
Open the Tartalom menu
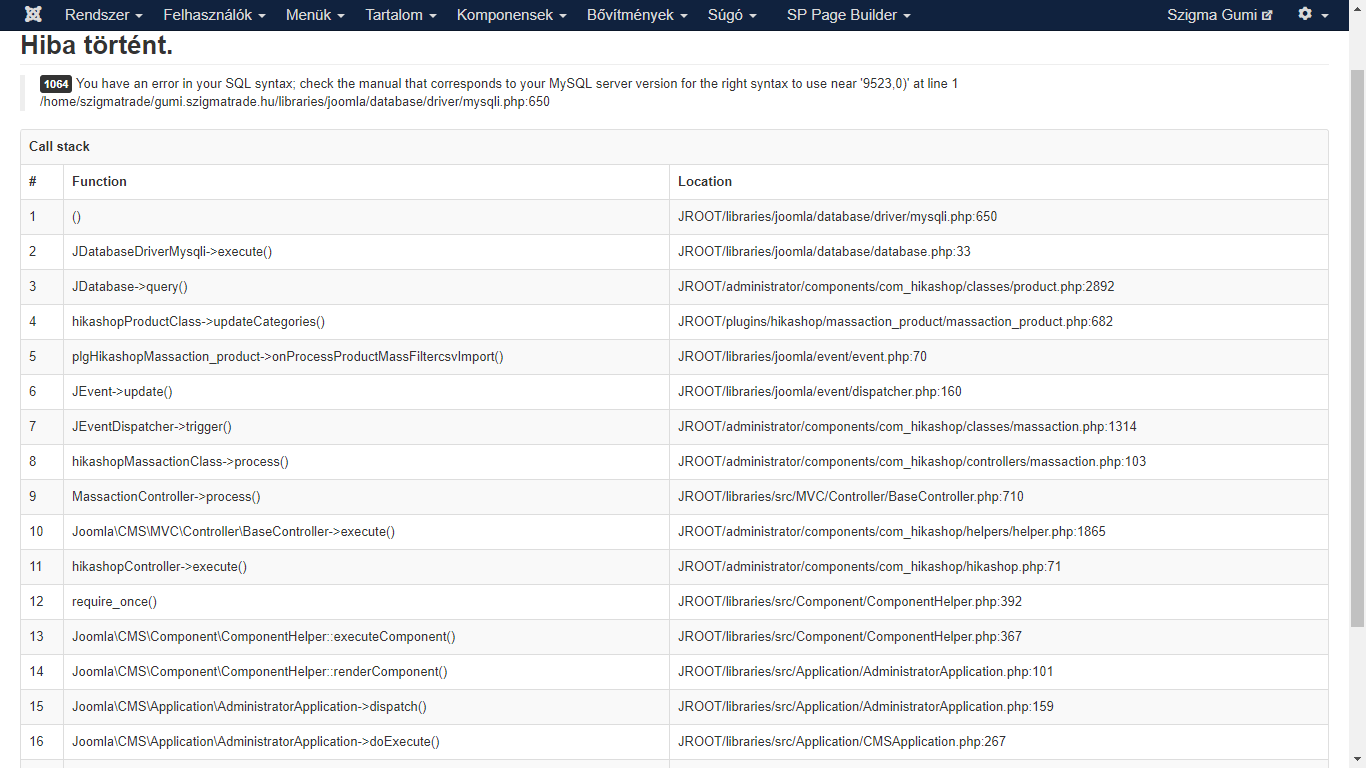pos(401,15)
